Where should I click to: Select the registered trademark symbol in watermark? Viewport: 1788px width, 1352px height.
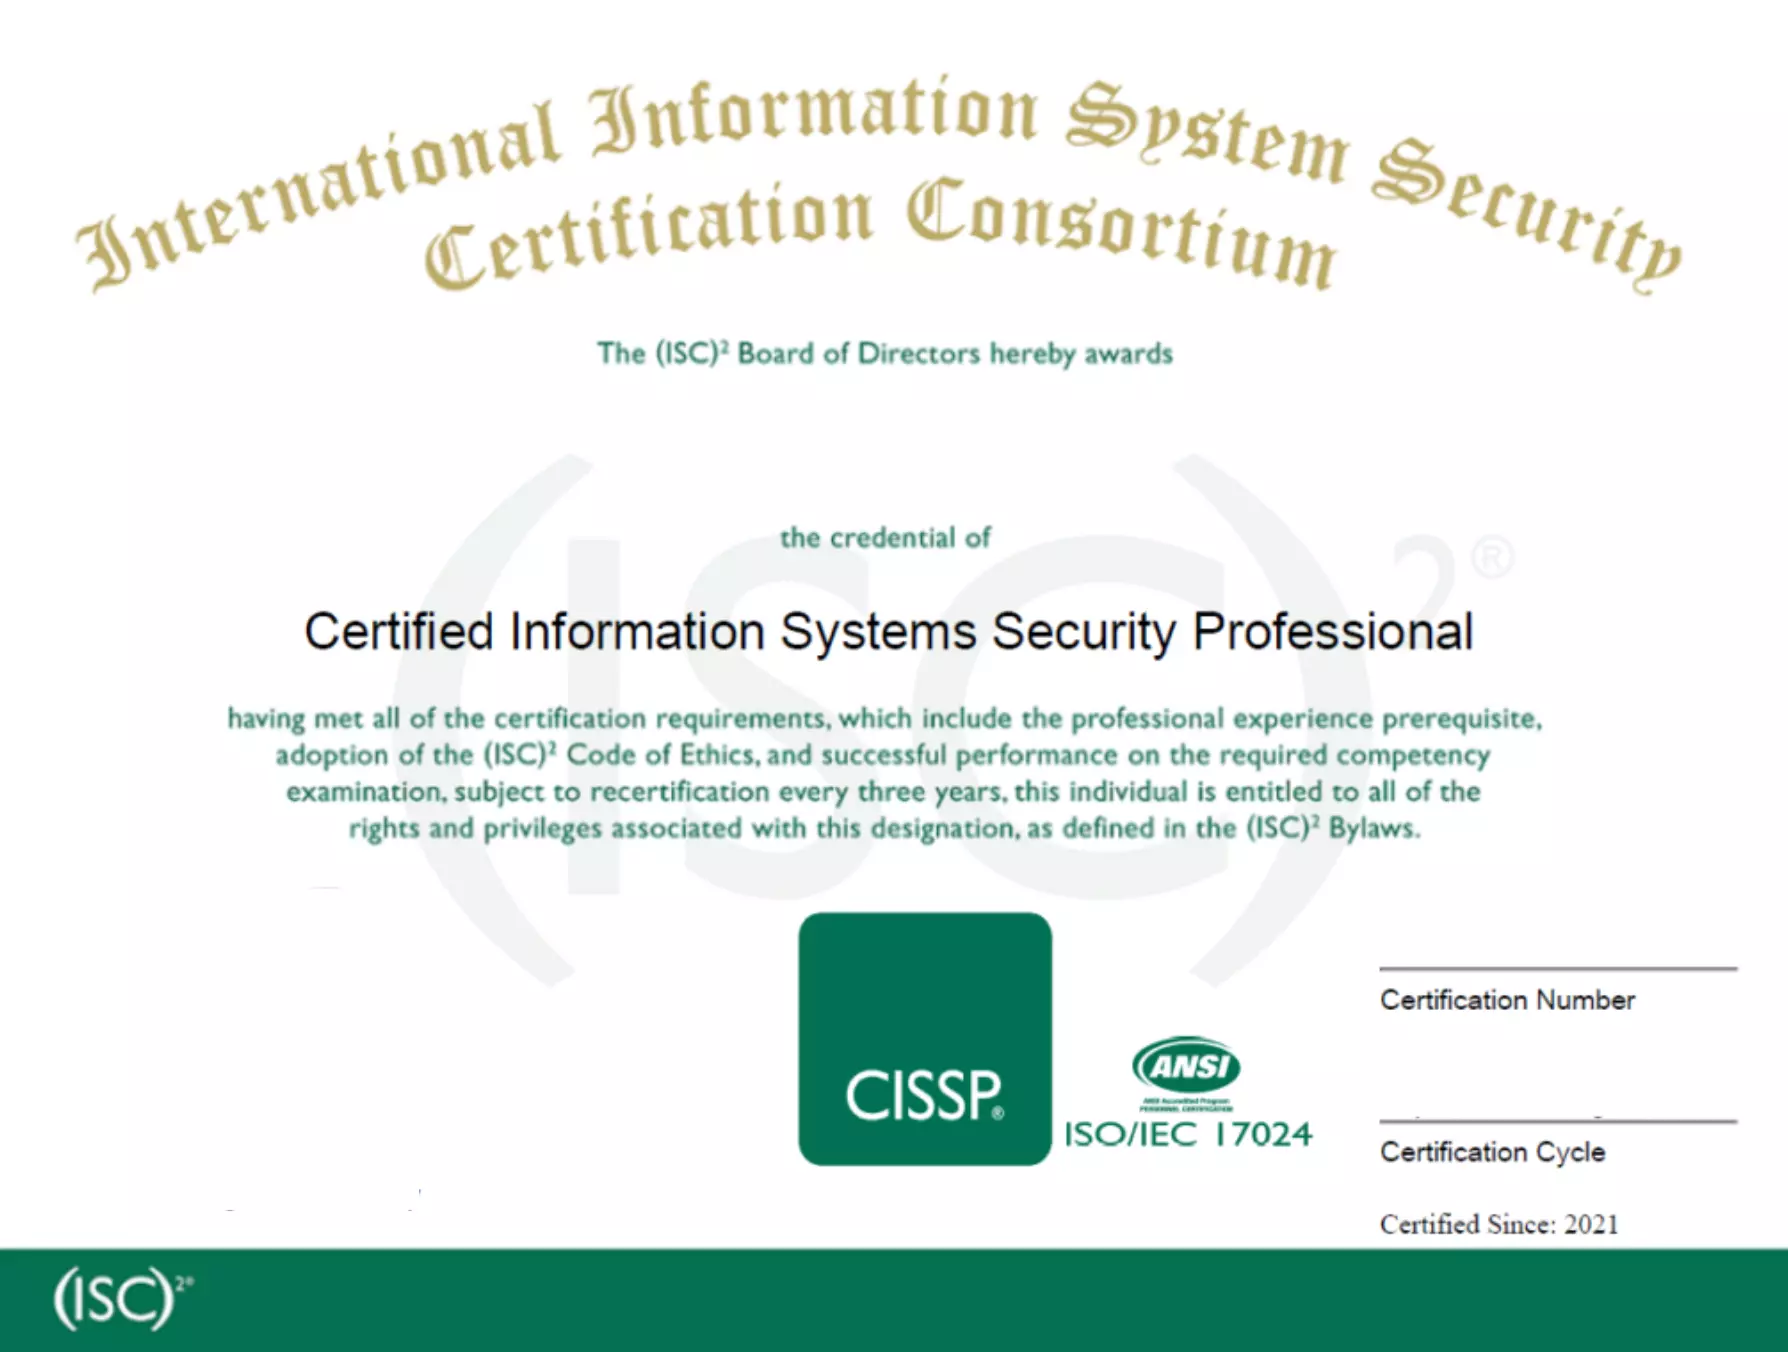pyautogui.click(x=1491, y=559)
